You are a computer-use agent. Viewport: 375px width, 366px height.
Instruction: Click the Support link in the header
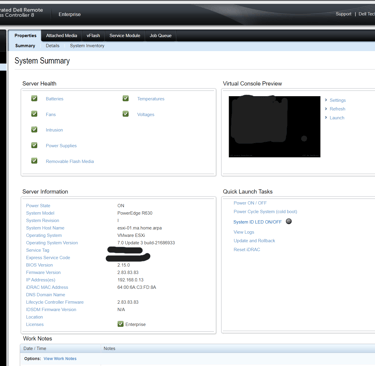(343, 14)
